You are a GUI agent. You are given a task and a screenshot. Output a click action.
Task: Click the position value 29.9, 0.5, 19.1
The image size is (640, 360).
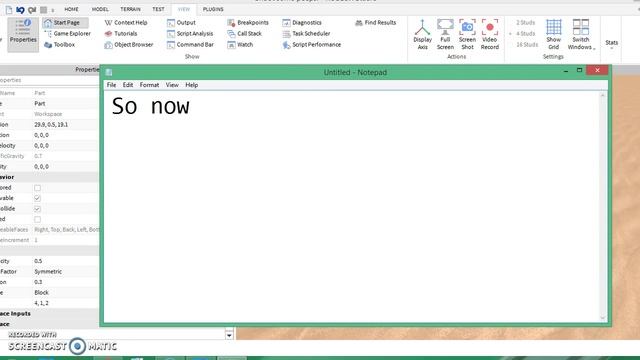coord(51,124)
